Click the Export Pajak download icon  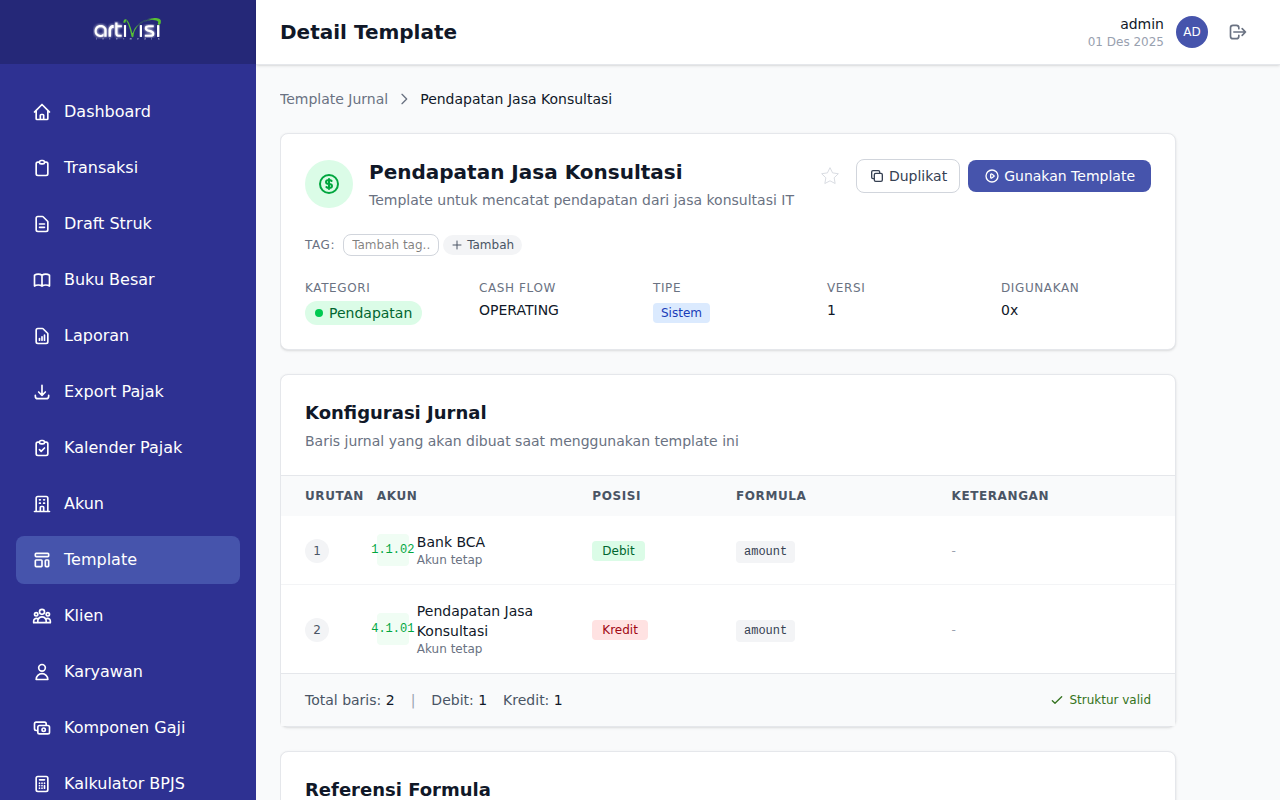tap(42, 392)
